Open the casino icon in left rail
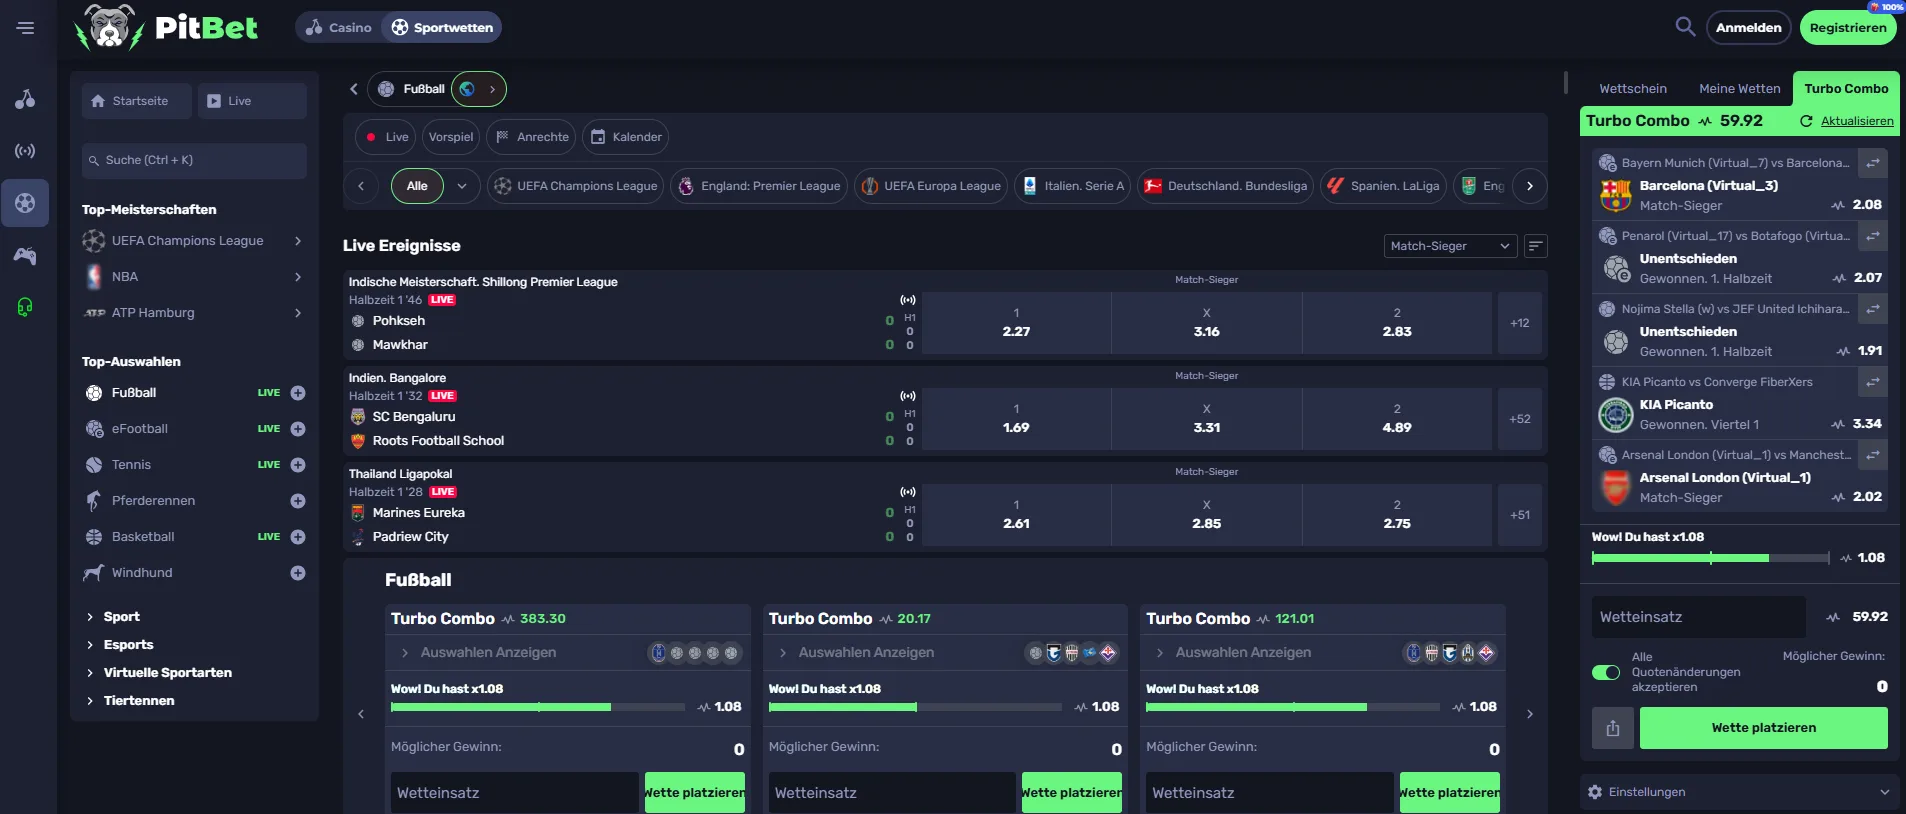The width and height of the screenshot is (1906, 814). coord(25,99)
